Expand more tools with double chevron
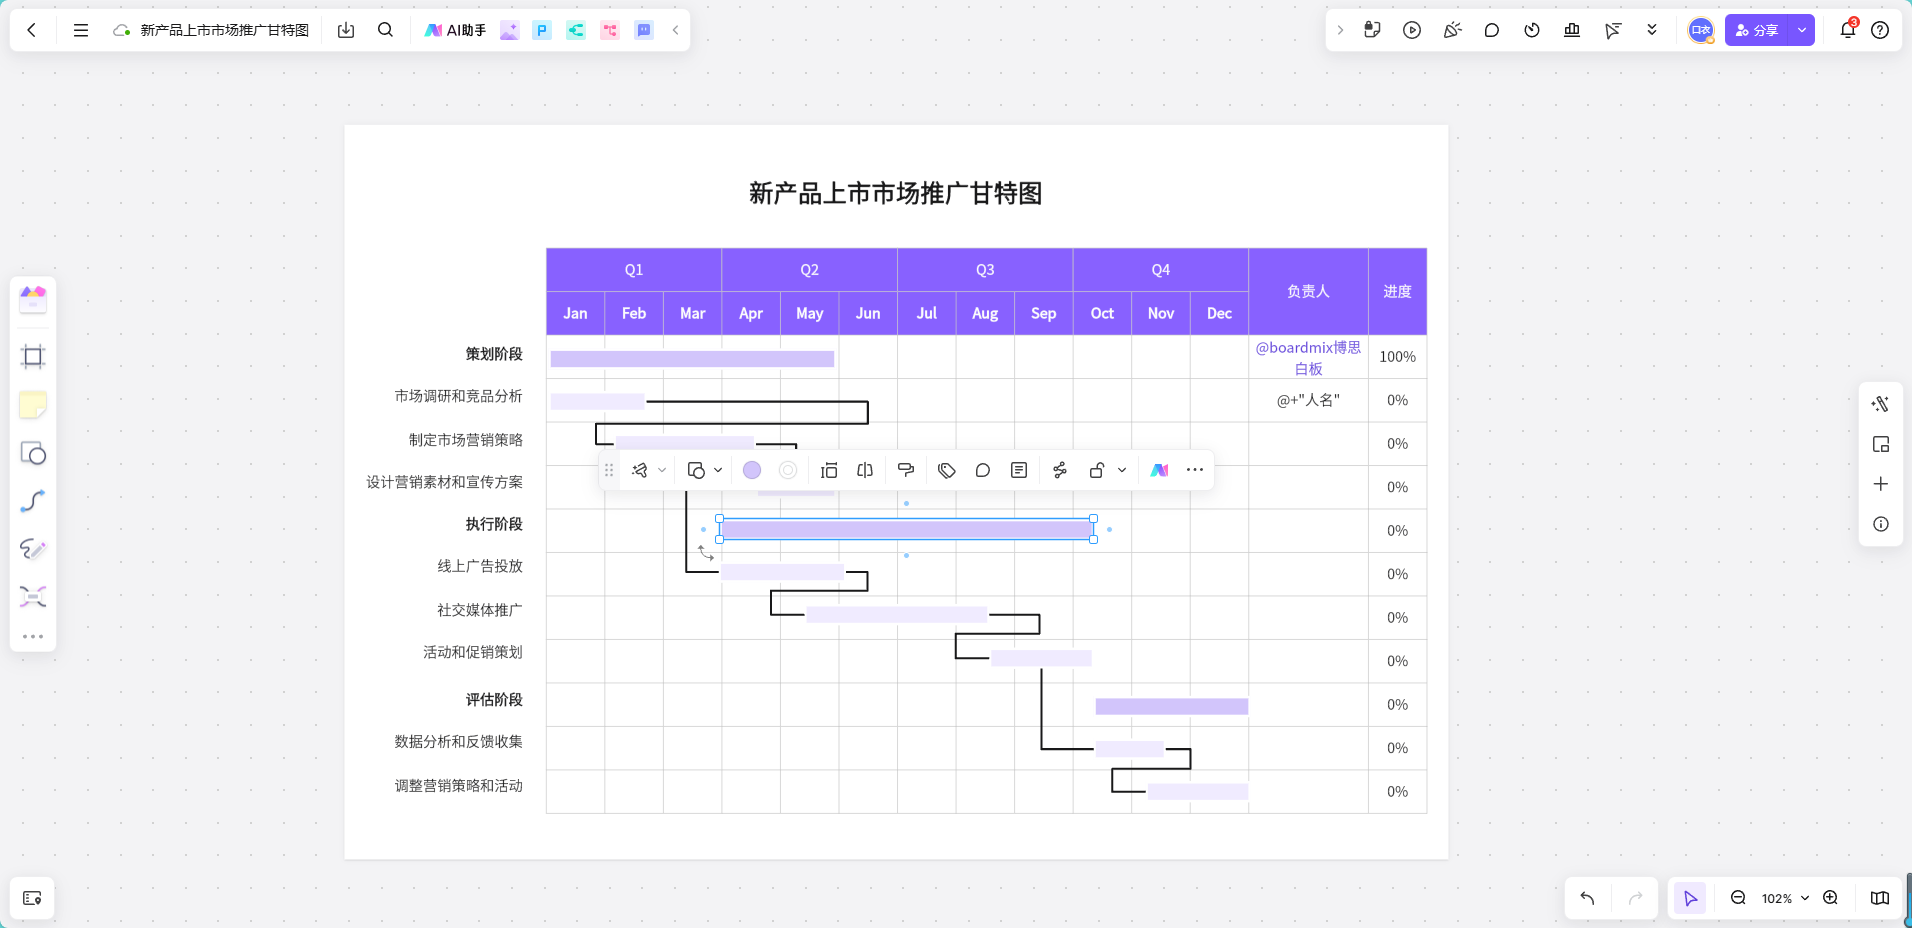This screenshot has height=928, width=1912. pyautogui.click(x=1652, y=30)
